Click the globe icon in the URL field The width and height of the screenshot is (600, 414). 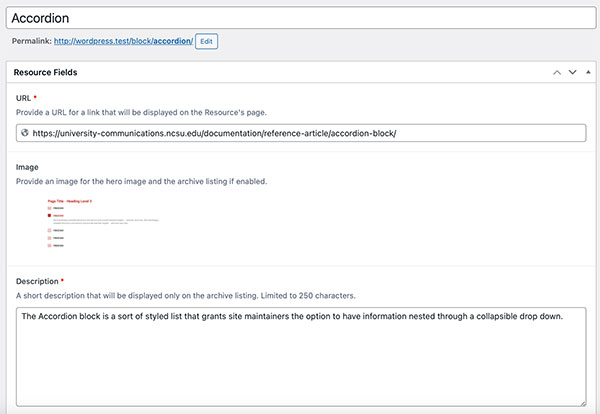click(25, 133)
